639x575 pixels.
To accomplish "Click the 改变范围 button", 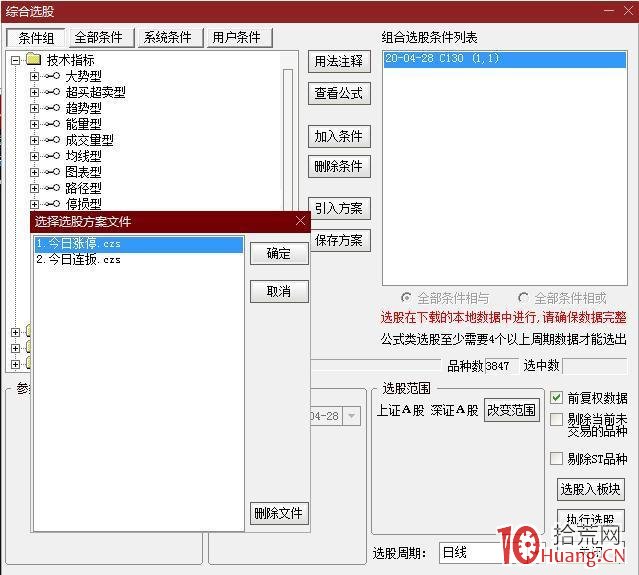I will 512,410.
